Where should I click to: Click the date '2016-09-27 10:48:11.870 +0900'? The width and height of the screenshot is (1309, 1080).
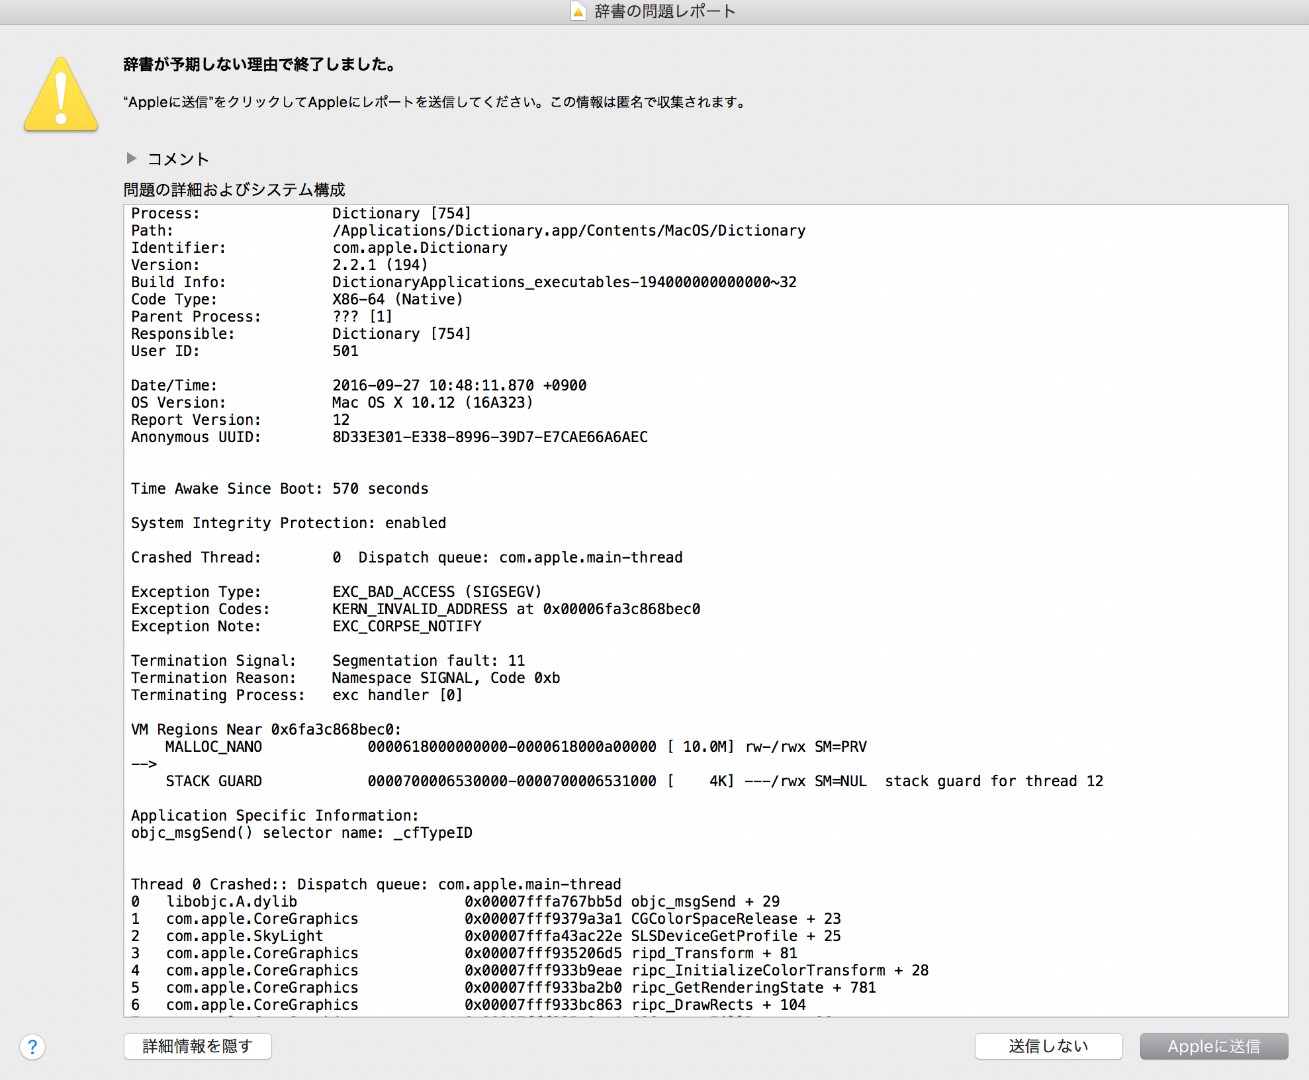pos(460,385)
